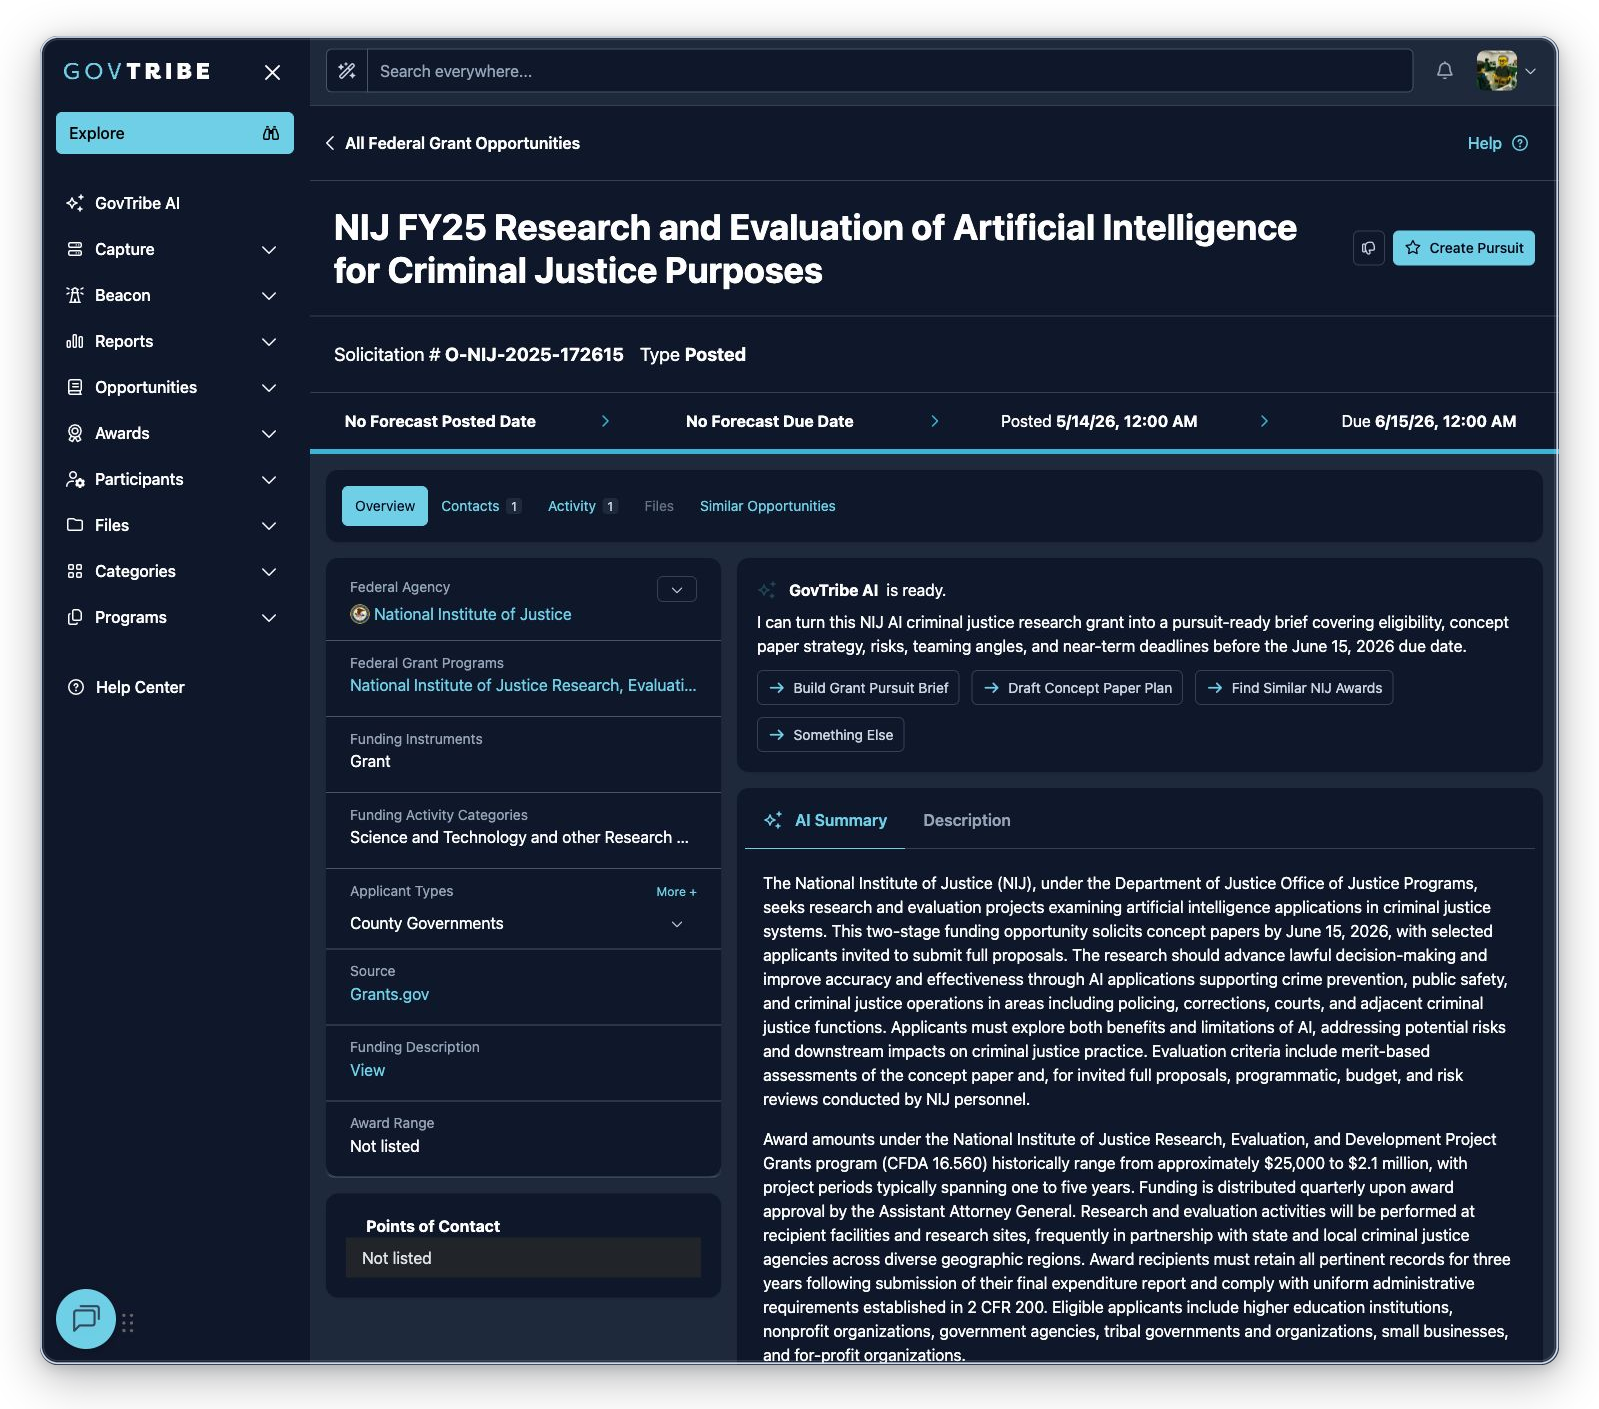Switch to the Description tab
1599x1409 pixels.
(x=967, y=820)
